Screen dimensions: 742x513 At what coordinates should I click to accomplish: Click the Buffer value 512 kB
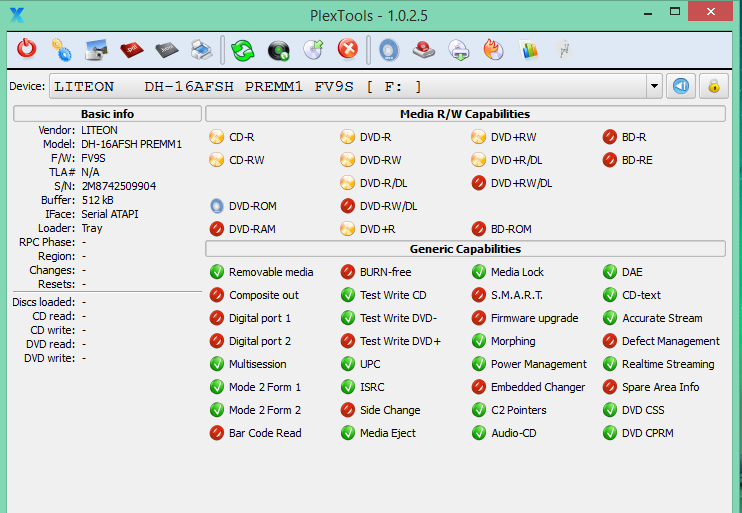(97, 200)
